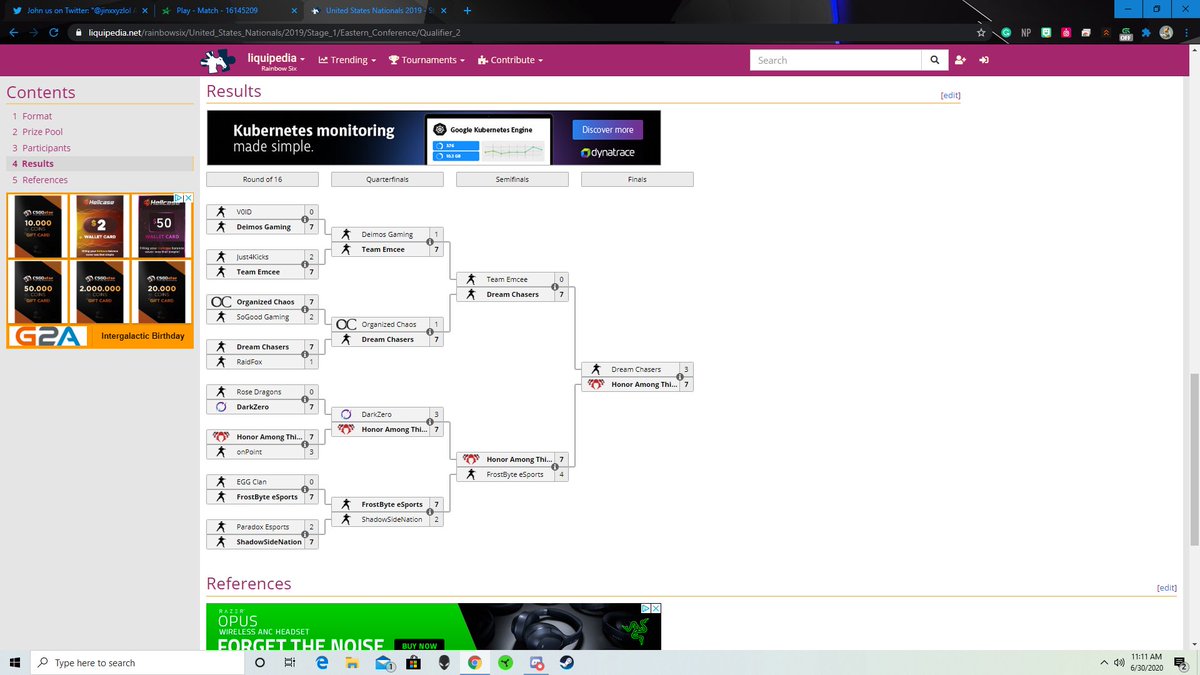Open Microsoft Edge from the taskbar
Screen dimensions: 1200x675
(x=322, y=663)
